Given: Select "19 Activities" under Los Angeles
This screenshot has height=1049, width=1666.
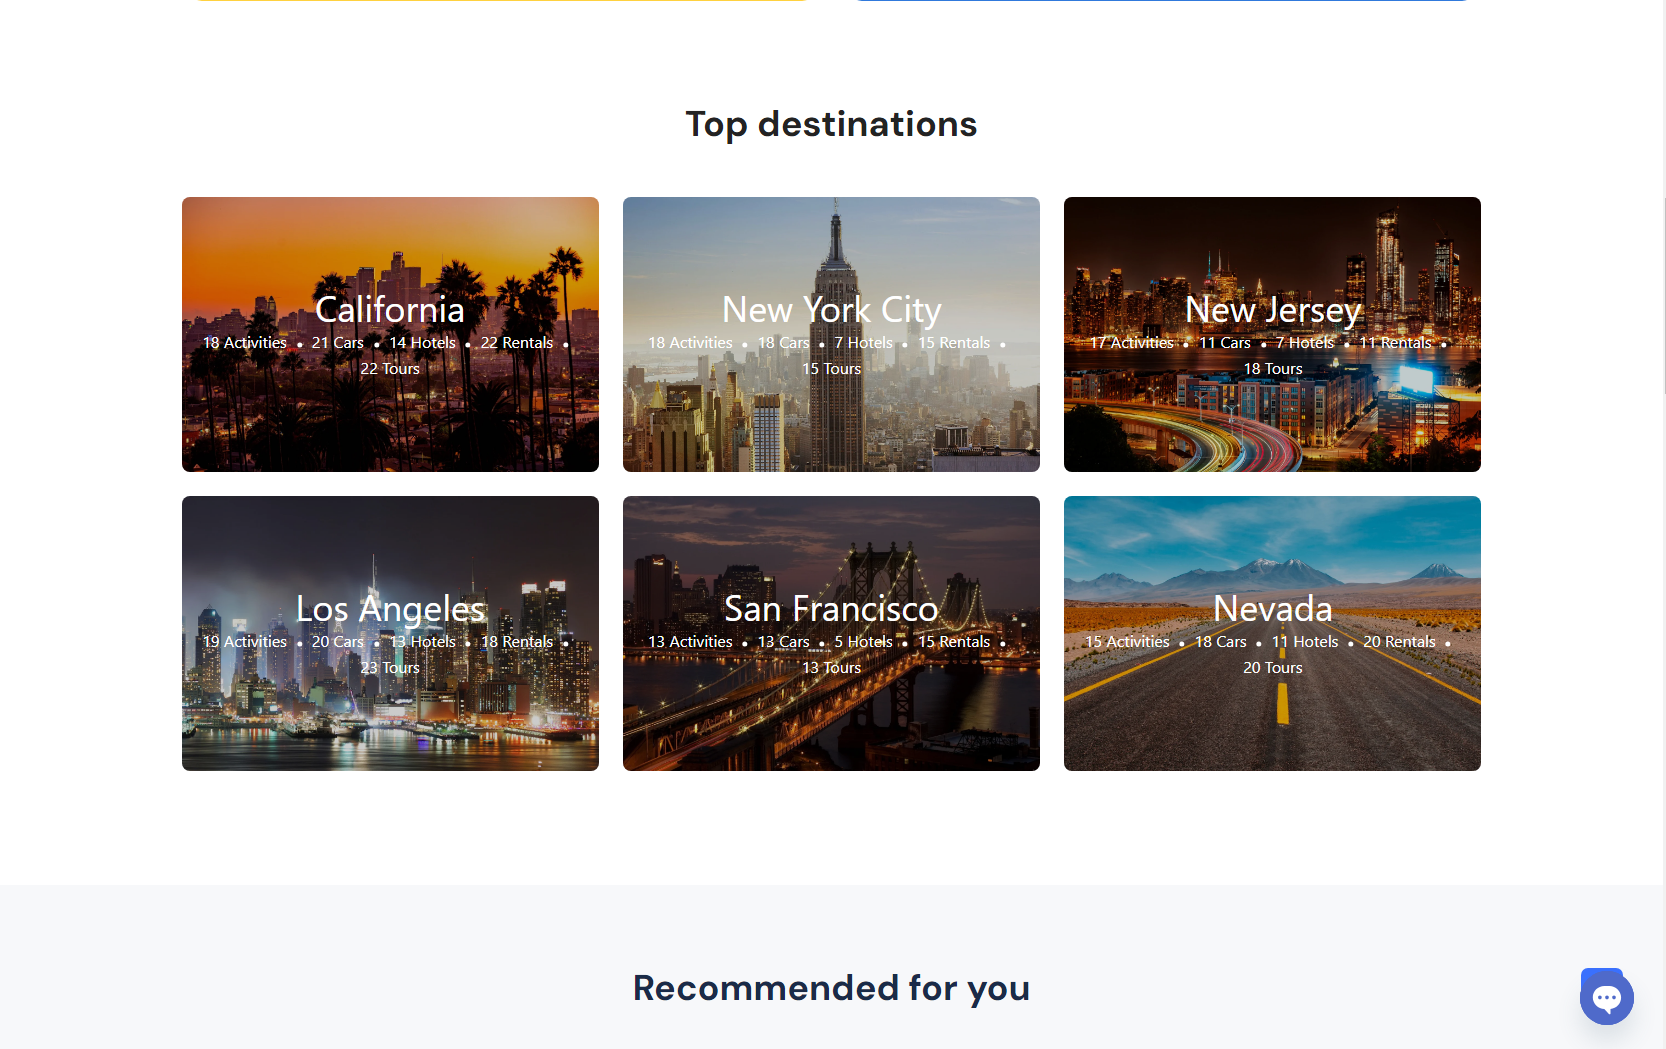Looking at the screenshot, I should (245, 642).
